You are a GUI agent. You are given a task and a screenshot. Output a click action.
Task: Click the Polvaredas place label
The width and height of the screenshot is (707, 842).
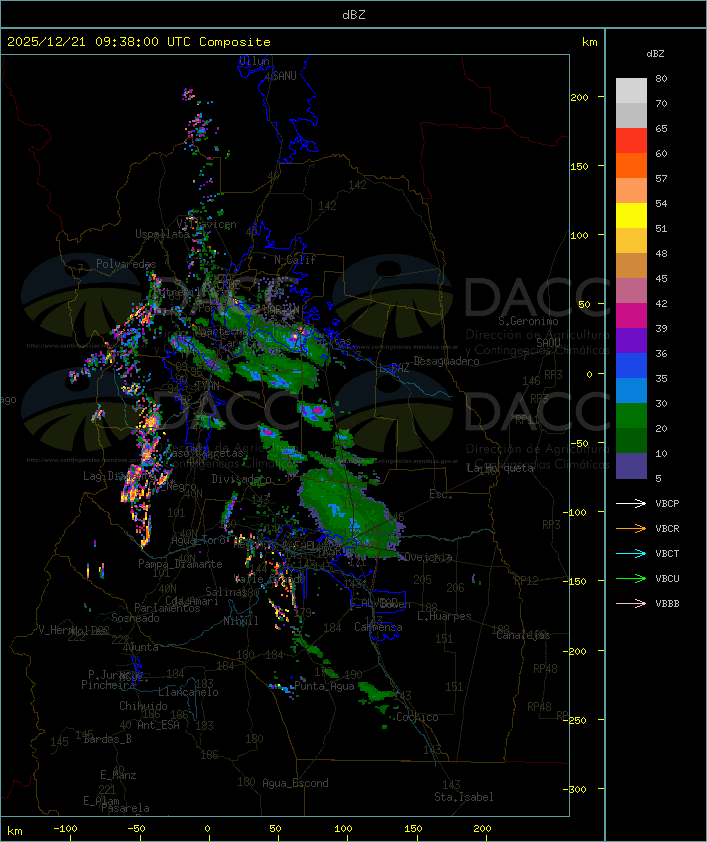point(126,264)
